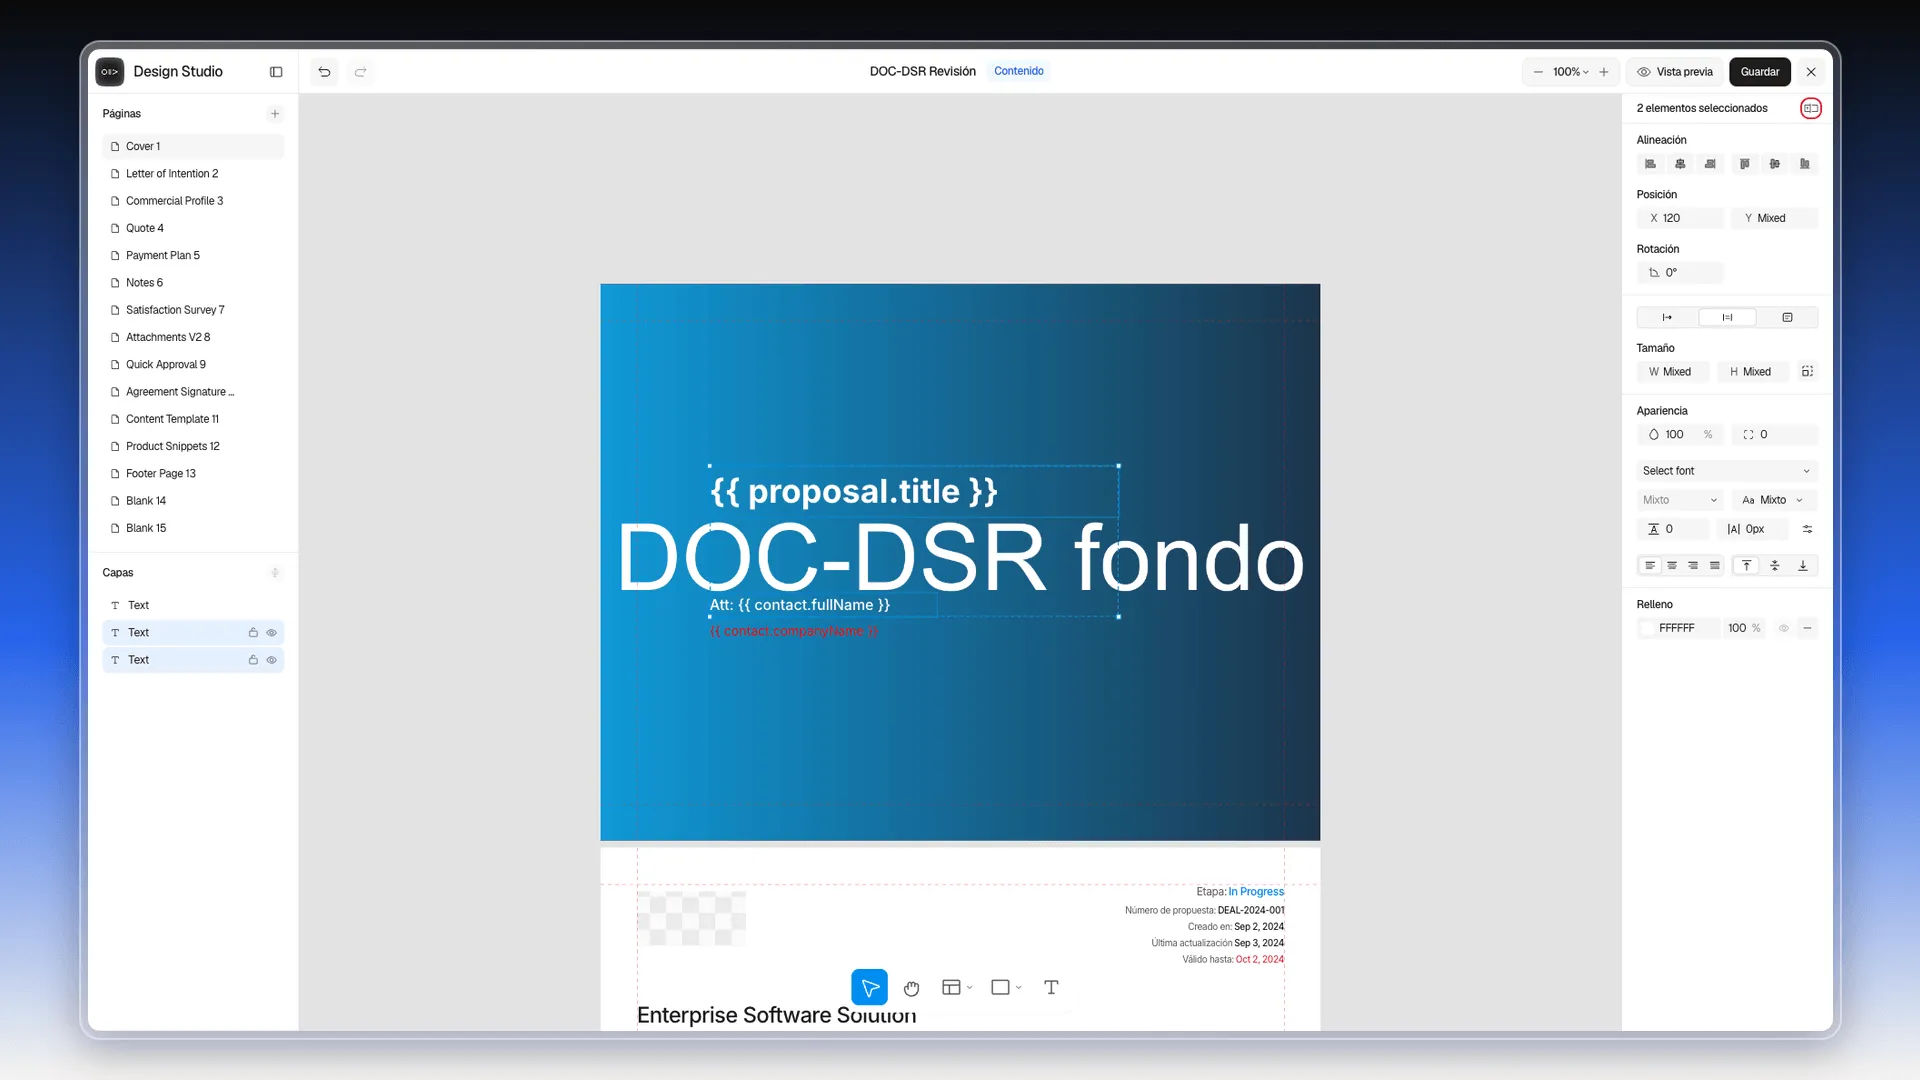This screenshot has width=1920, height=1080.
Task: Zoom in with the plus button
Action: [1604, 72]
